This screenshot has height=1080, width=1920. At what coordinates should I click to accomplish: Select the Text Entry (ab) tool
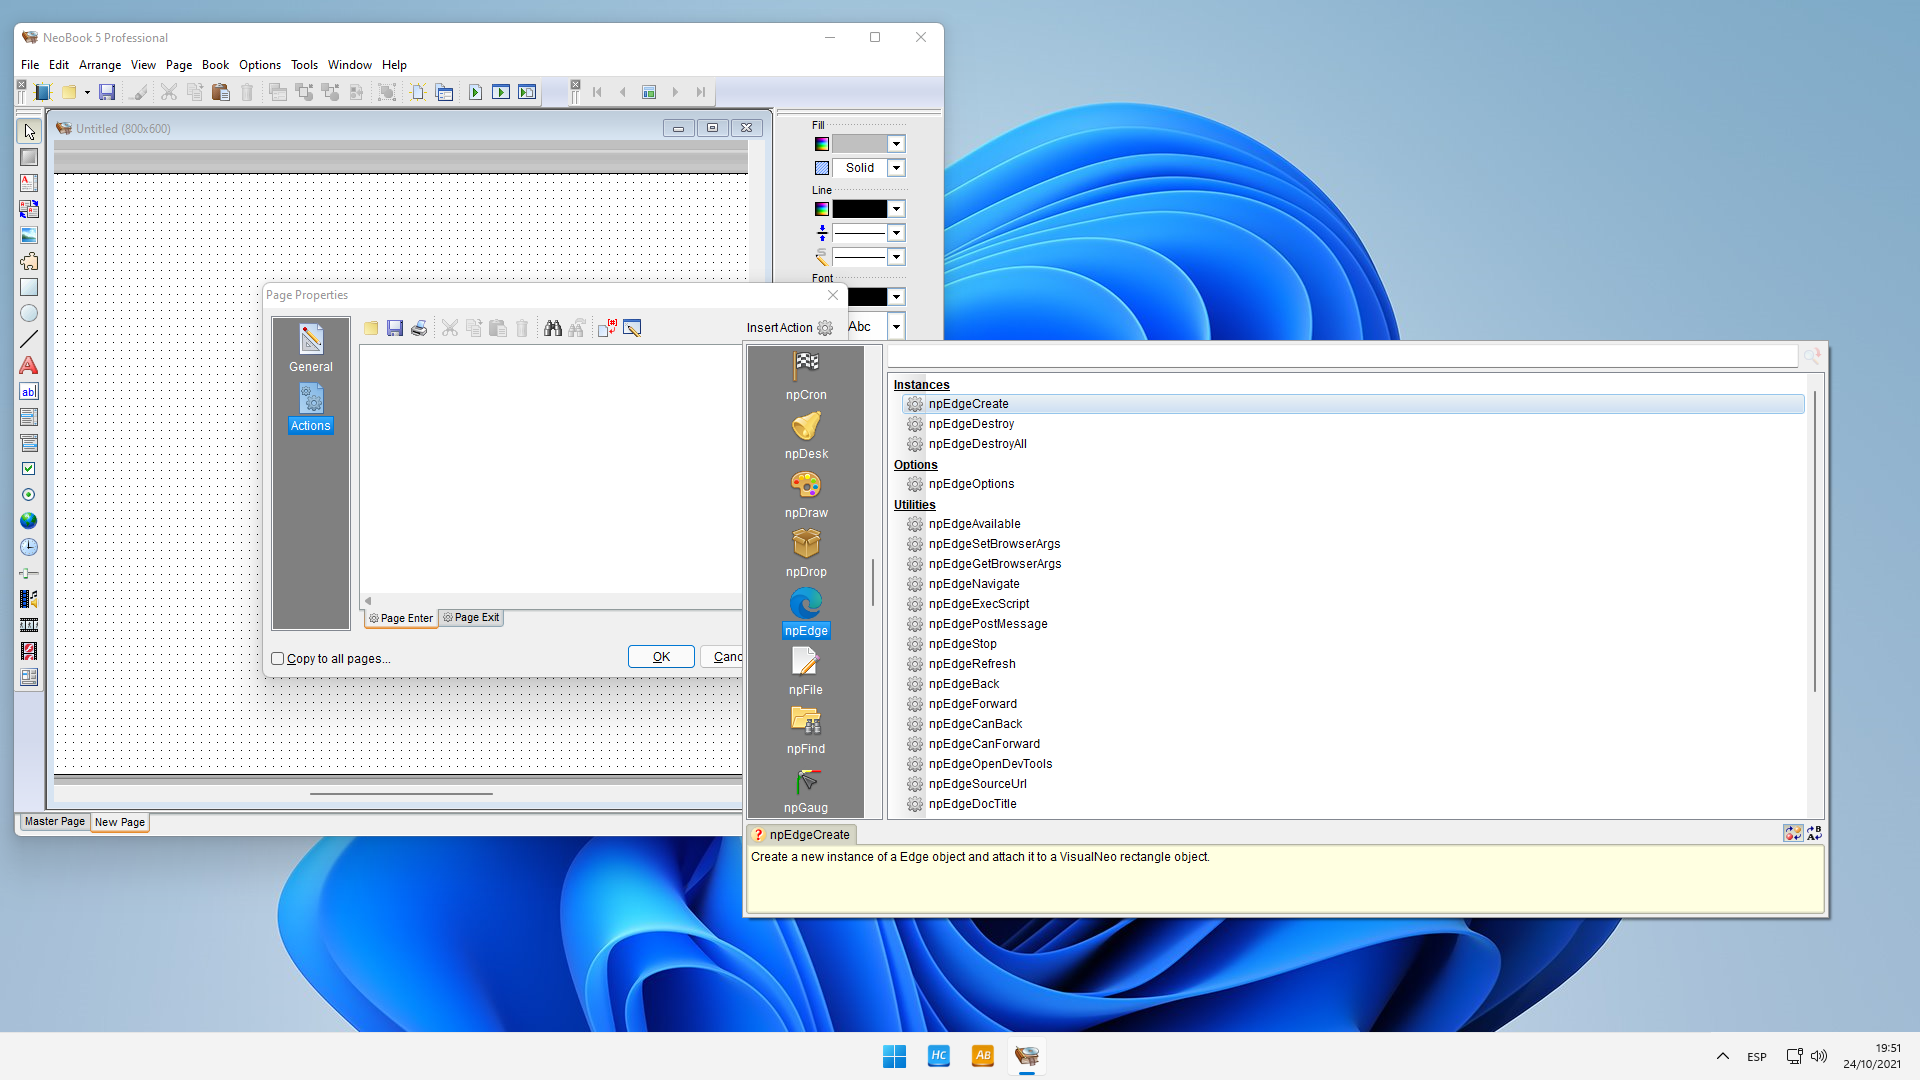[x=29, y=391]
